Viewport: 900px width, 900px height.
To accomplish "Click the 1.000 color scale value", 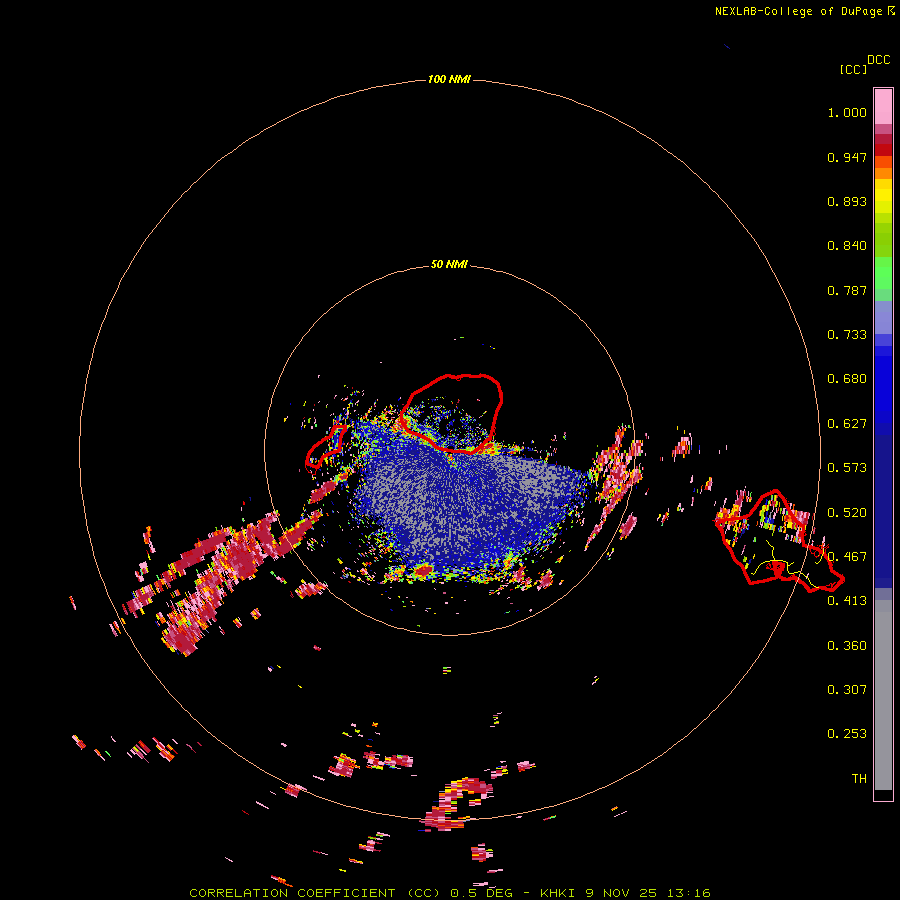I will tap(847, 112).
